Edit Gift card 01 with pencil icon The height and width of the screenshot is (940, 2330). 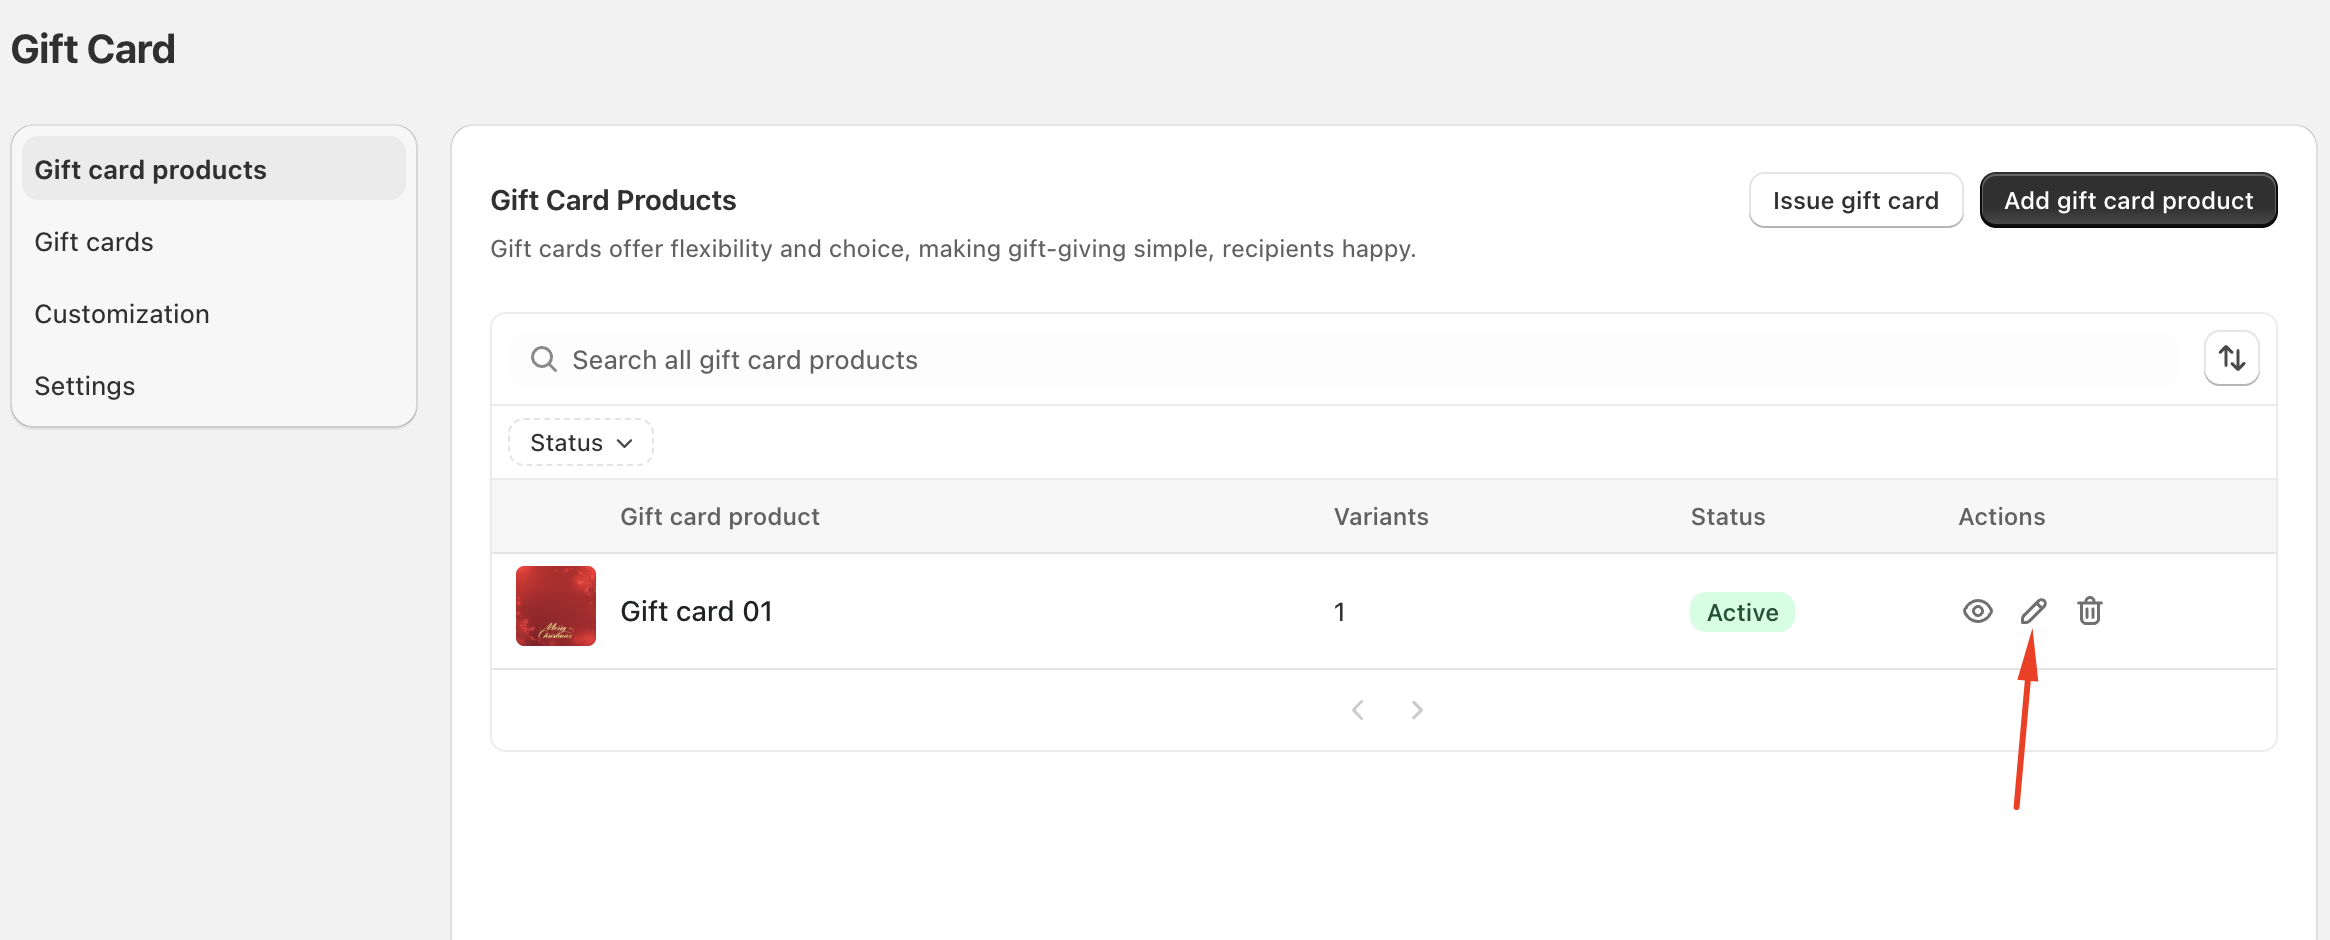(2033, 611)
